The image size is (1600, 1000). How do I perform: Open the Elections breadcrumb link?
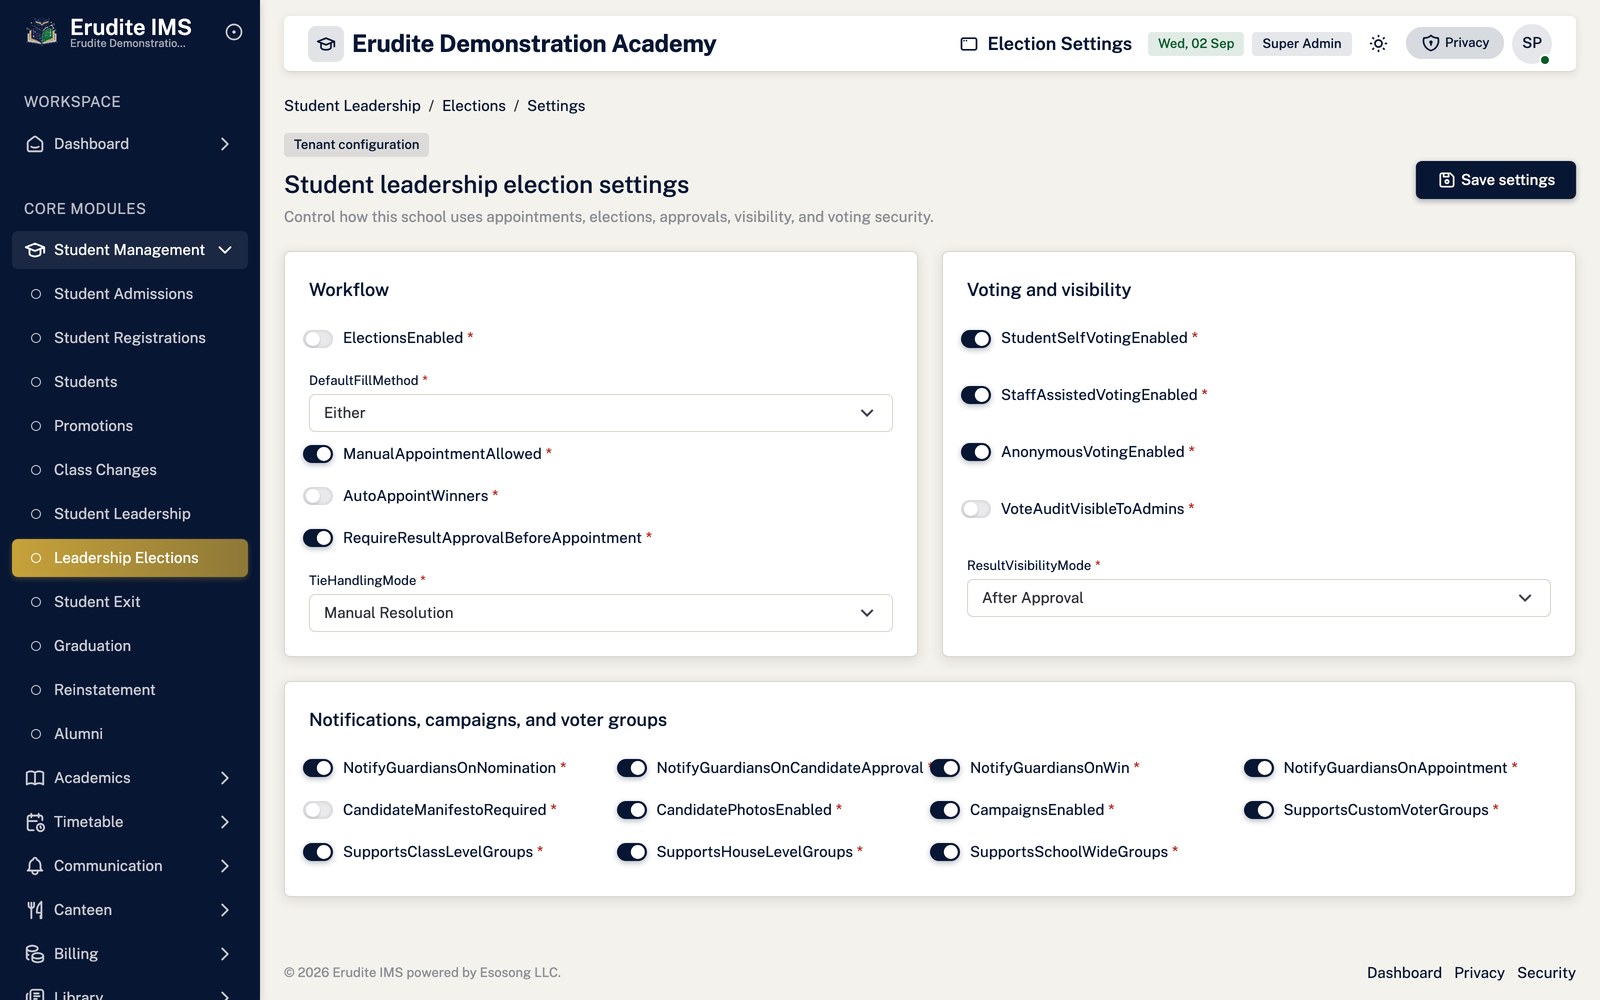pyautogui.click(x=474, y=106)
